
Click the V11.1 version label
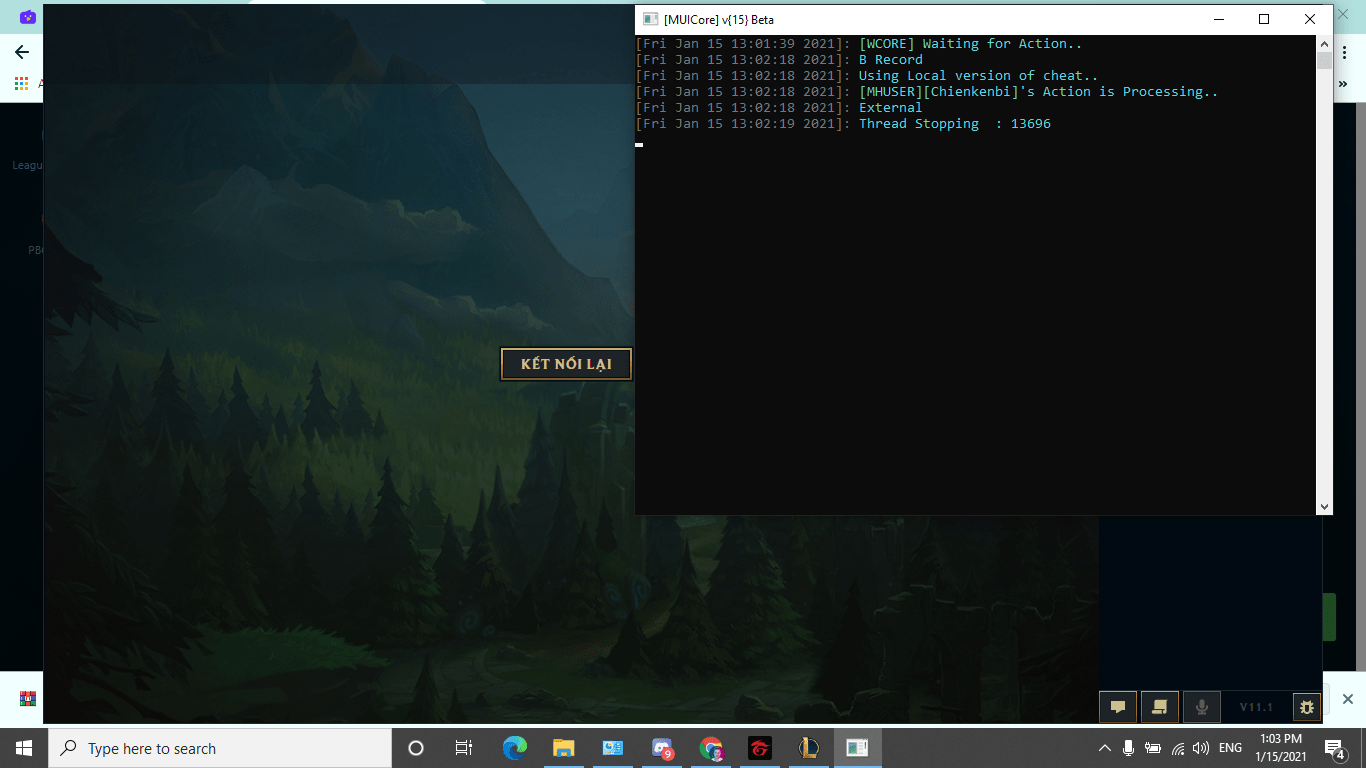click(1256, 707)
